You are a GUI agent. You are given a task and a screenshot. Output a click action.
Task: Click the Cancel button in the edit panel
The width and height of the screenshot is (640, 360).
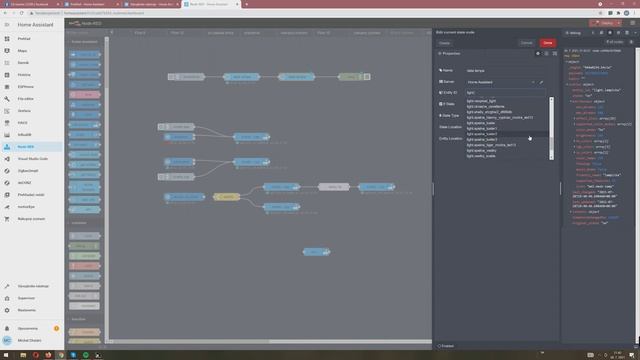coord(527,43)
